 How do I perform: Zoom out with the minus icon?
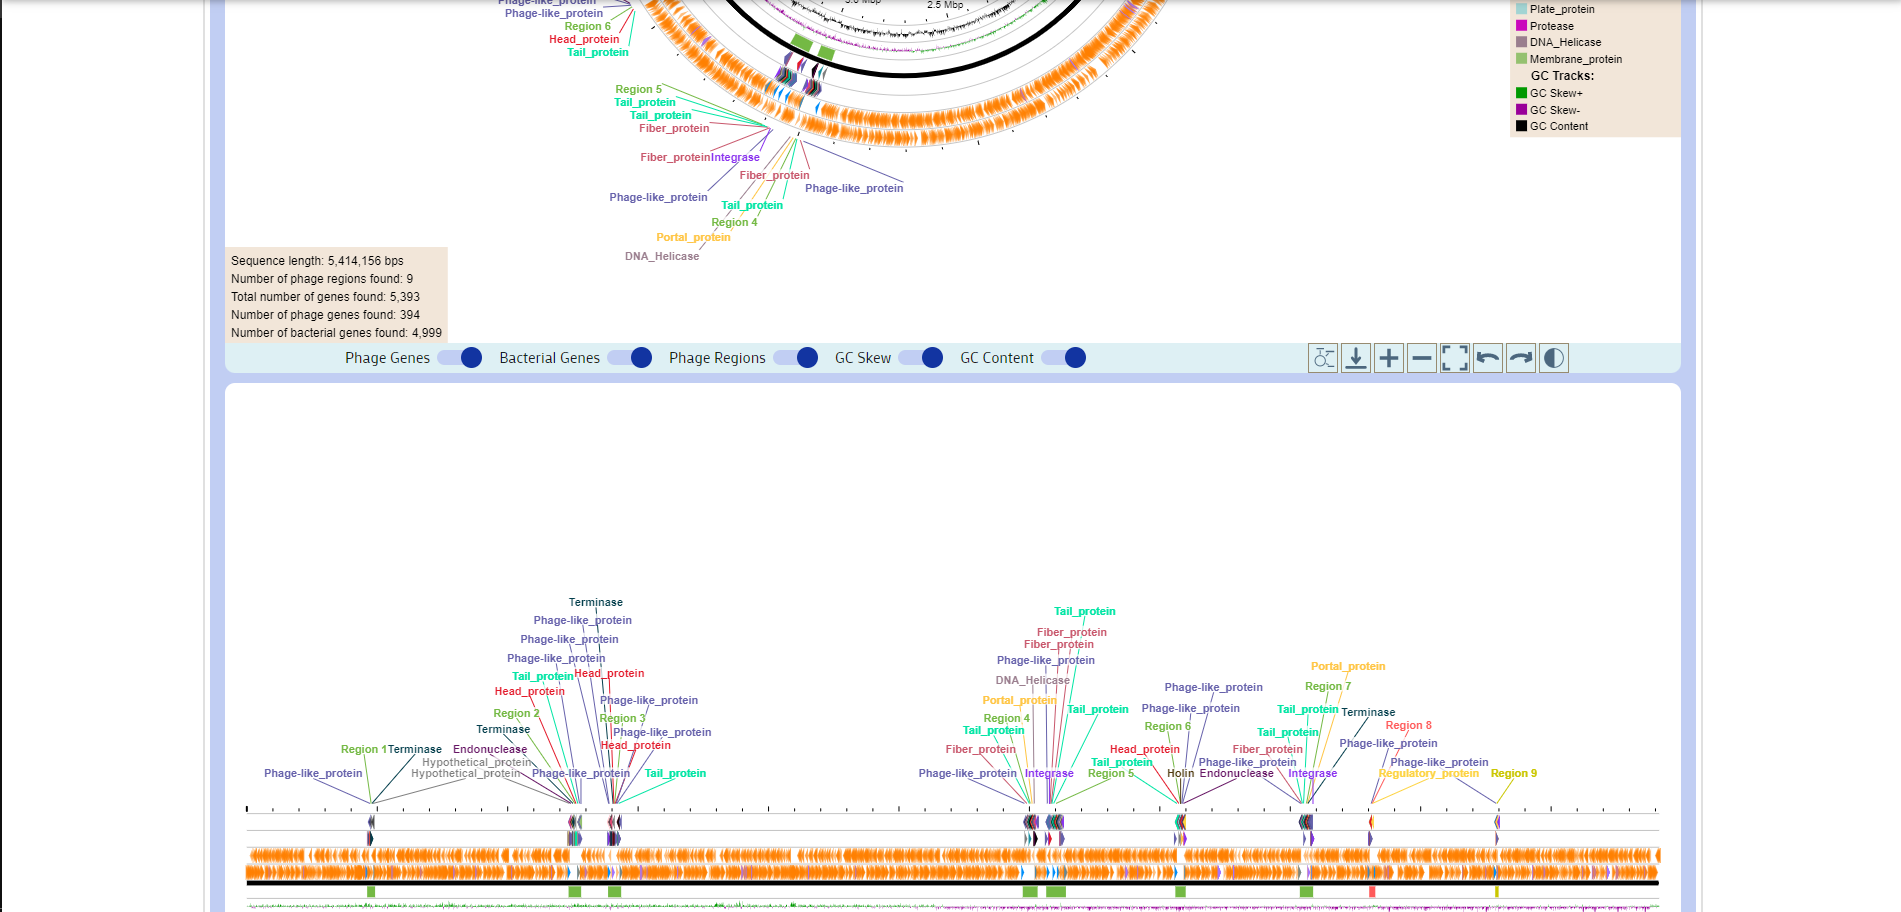(1422, 358)
